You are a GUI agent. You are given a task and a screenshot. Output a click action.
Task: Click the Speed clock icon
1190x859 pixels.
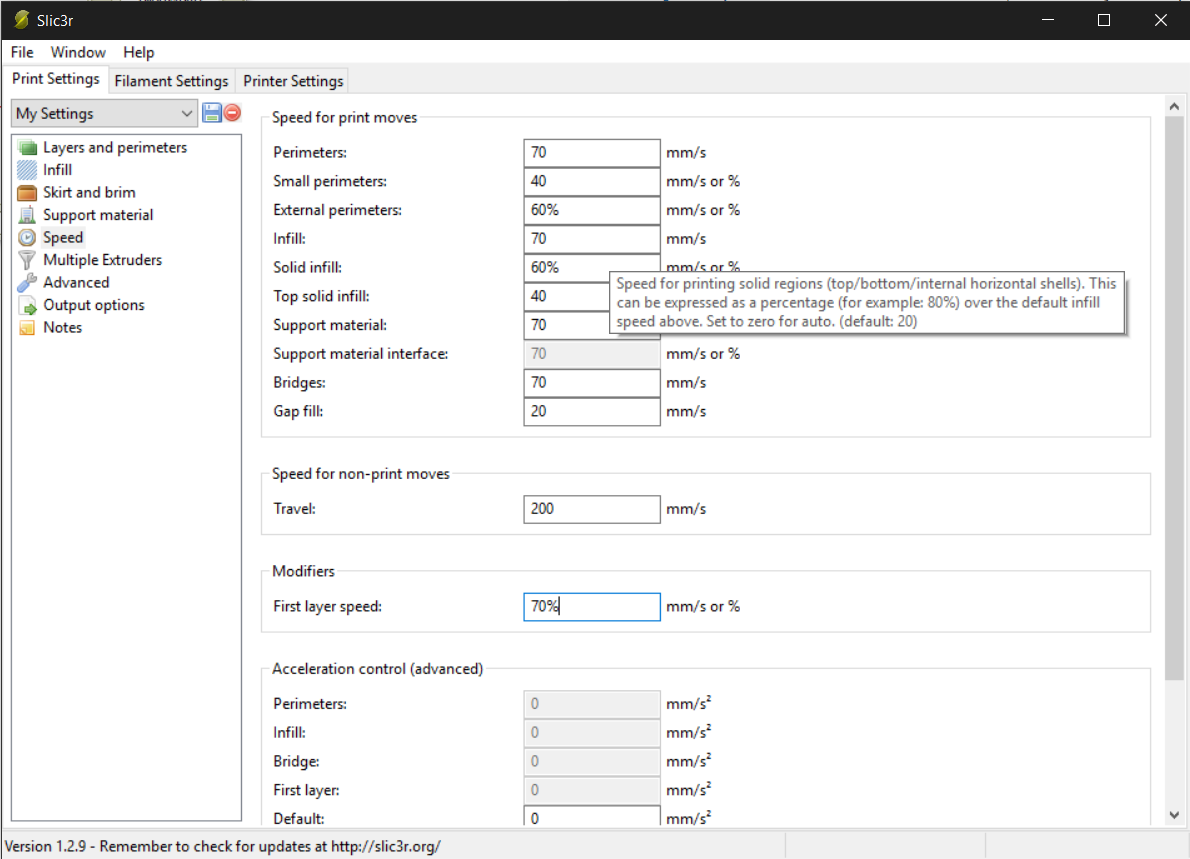tap(27, 238)
